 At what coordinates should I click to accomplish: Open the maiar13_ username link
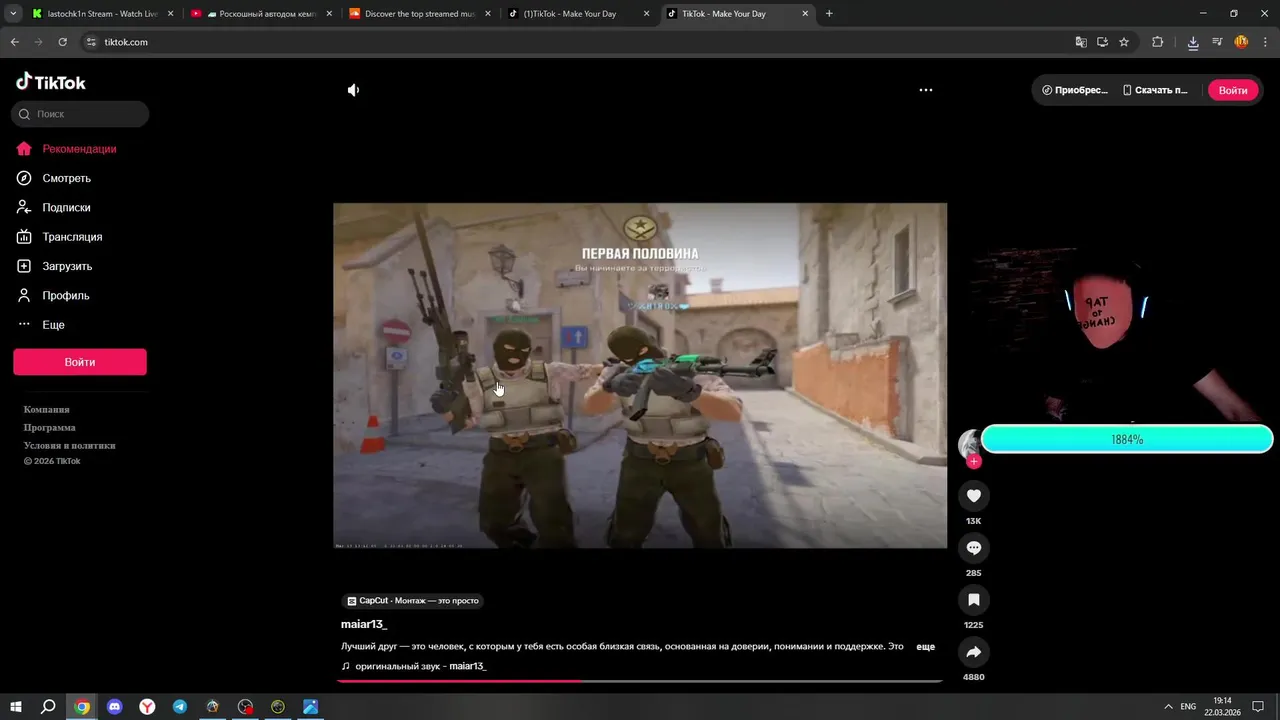click(364, 624)
